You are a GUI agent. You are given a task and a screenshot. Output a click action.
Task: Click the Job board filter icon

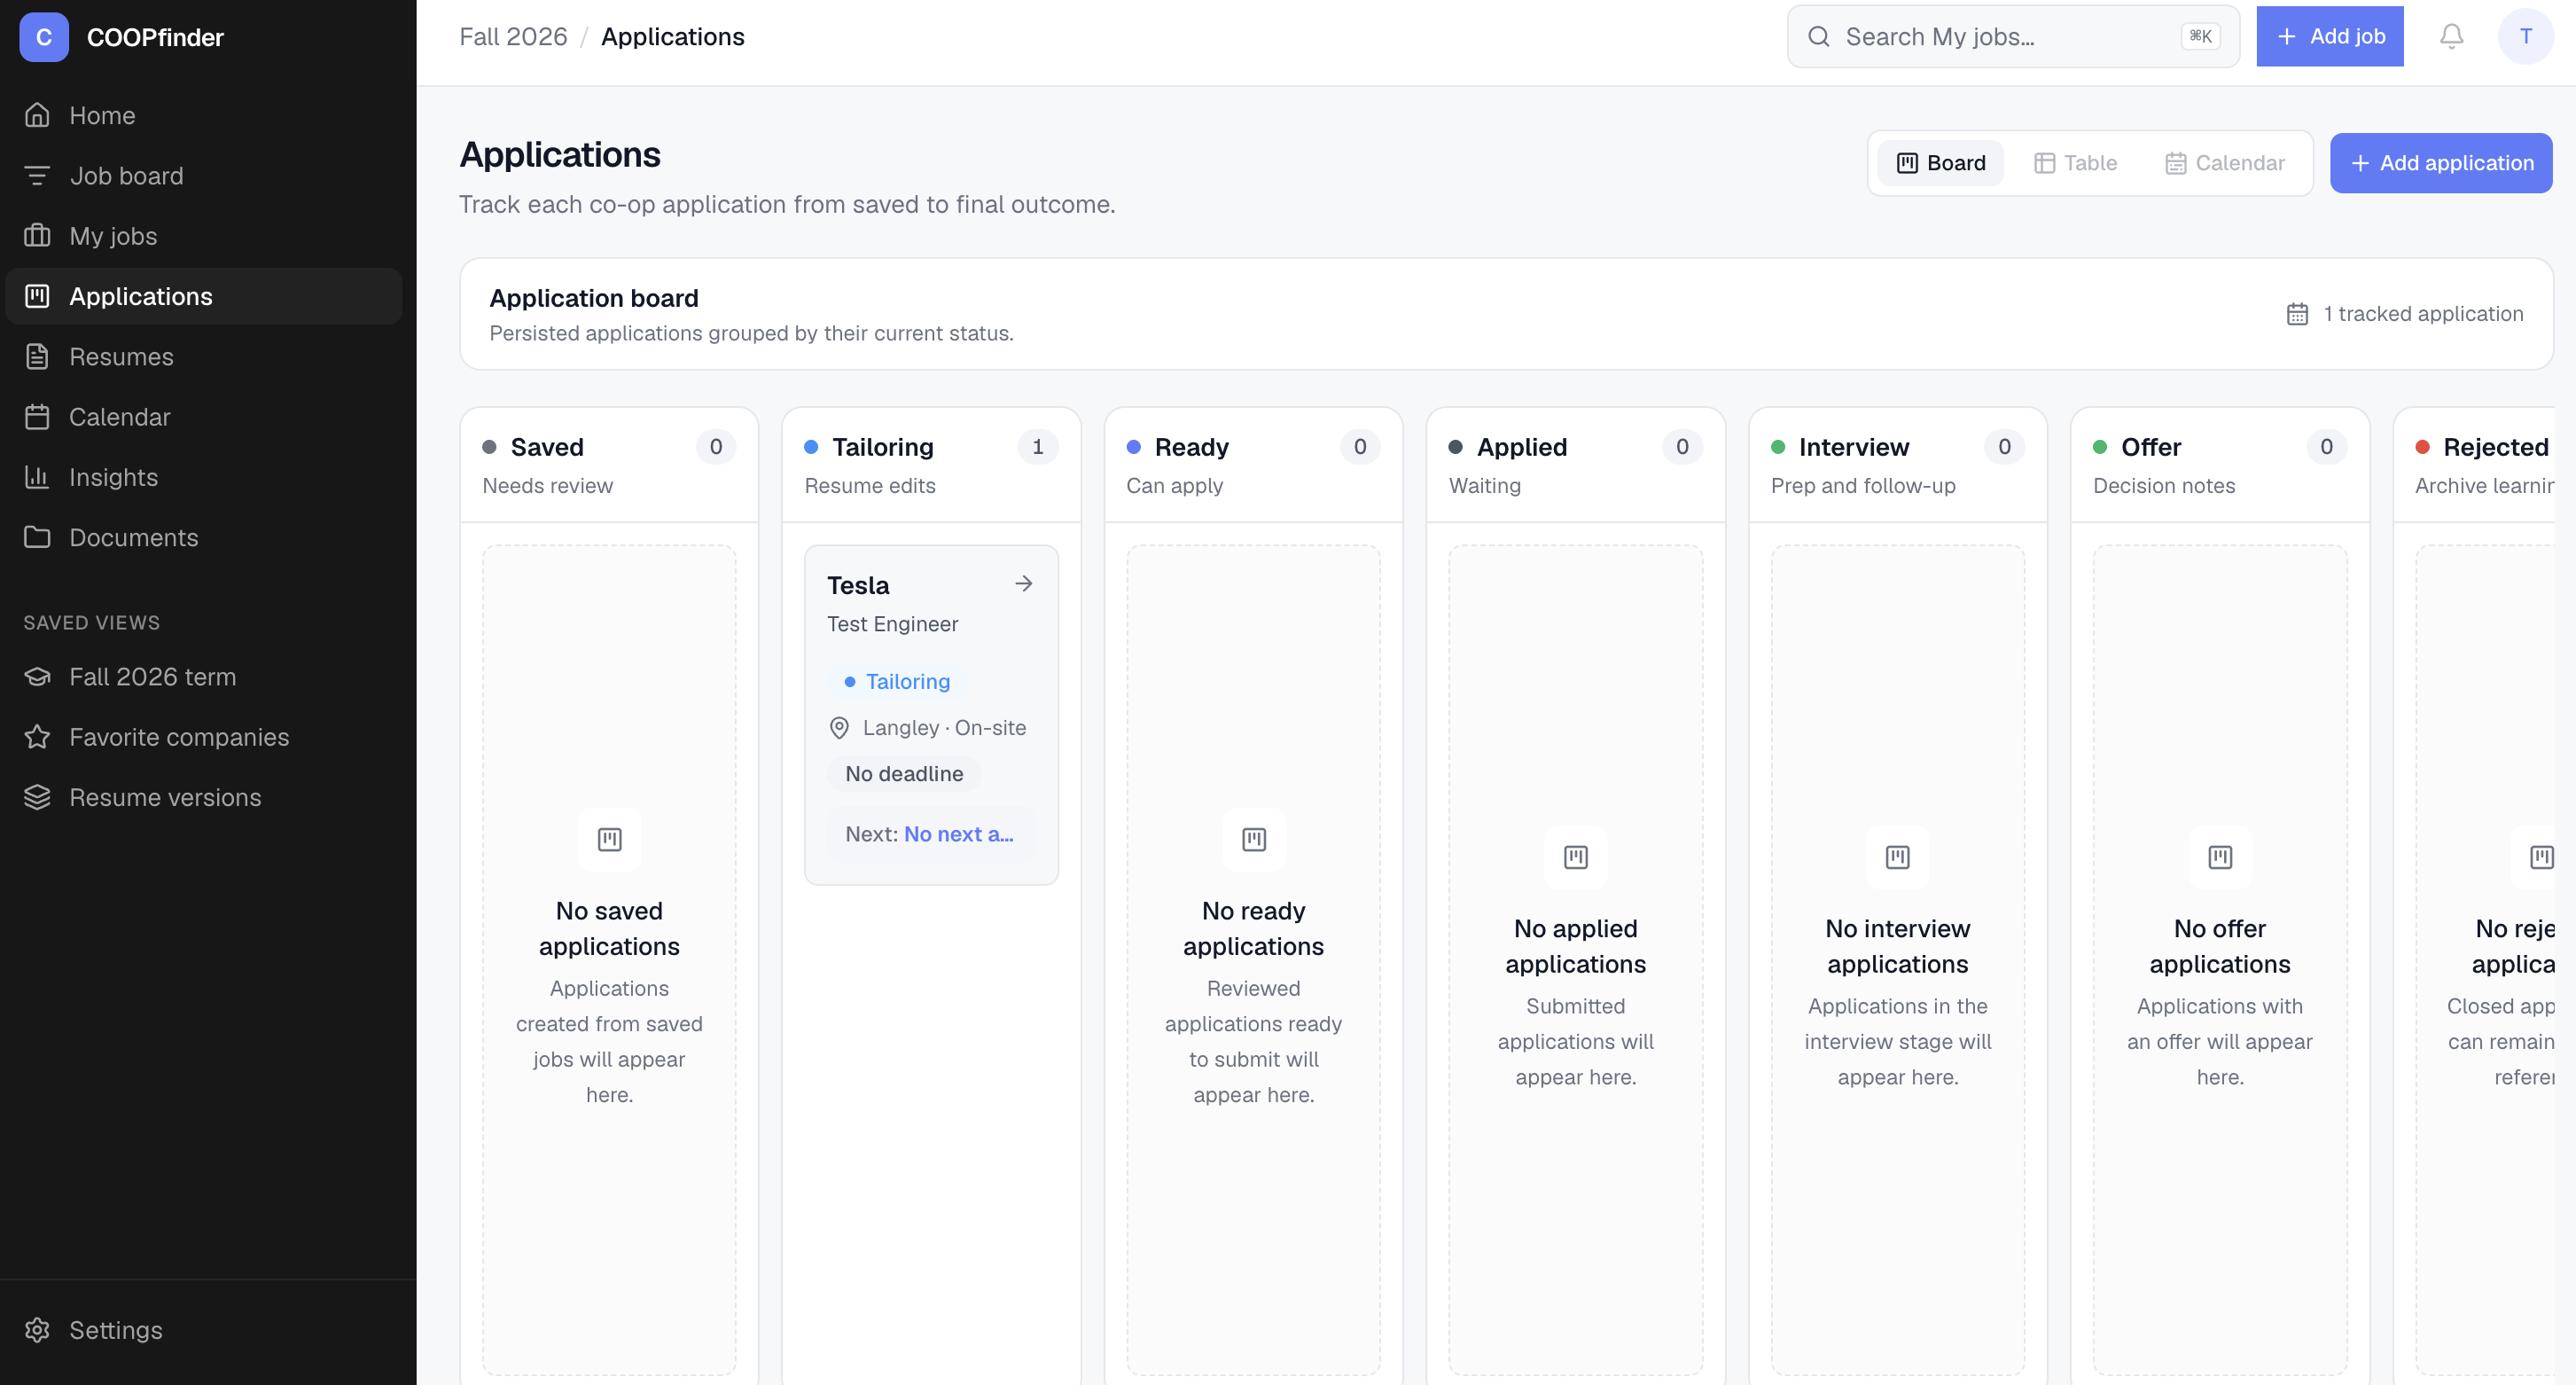point(37,175)
